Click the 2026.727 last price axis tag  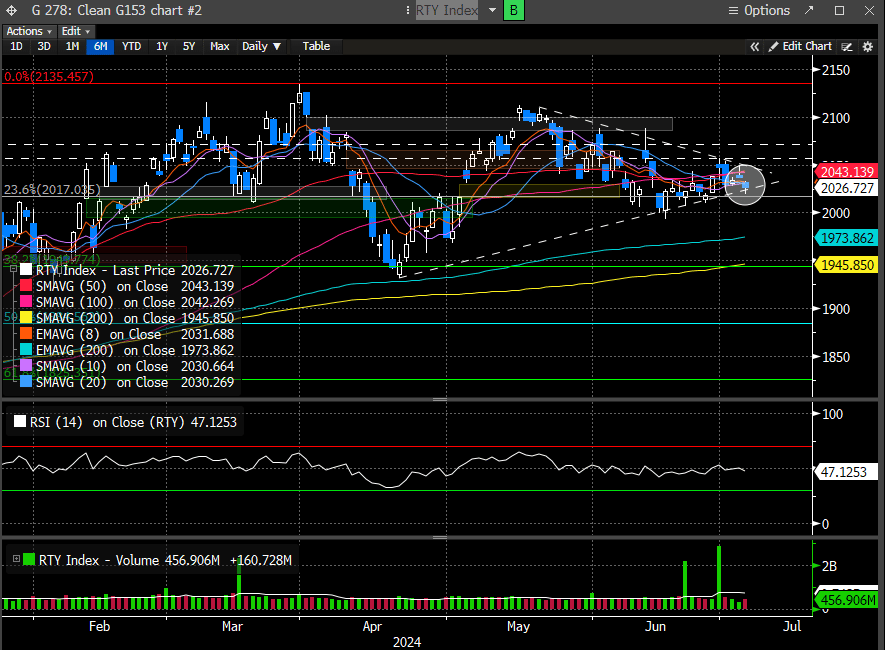pos(846,188)
